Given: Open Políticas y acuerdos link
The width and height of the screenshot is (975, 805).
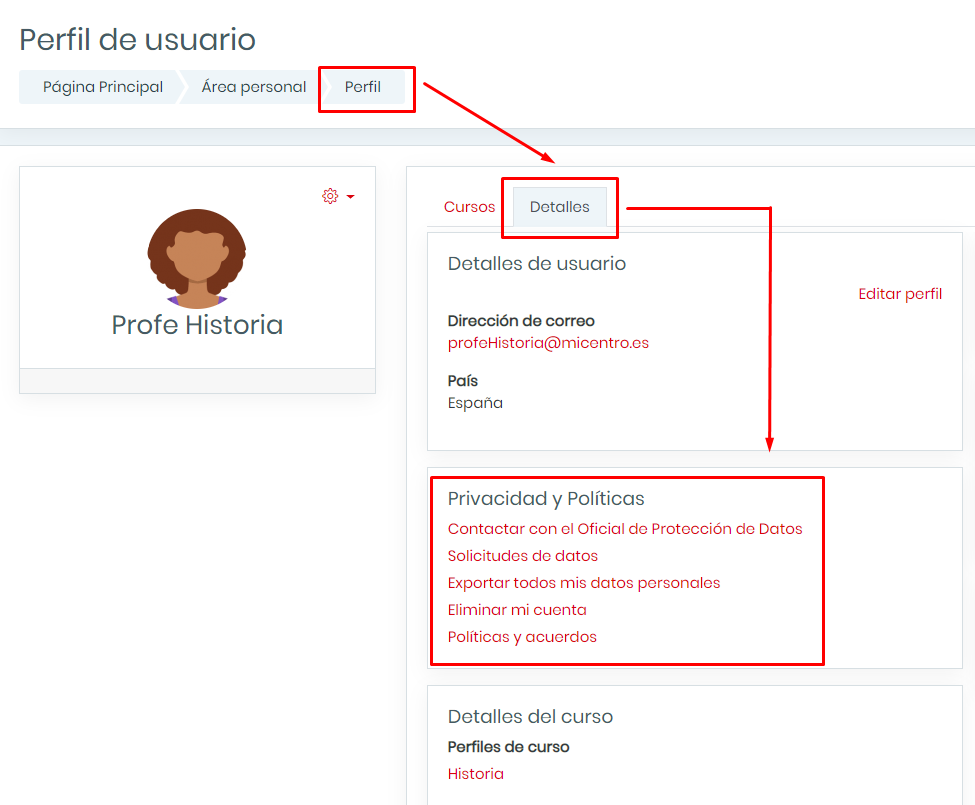Looking at the screenshot, I should coord(522,637).
